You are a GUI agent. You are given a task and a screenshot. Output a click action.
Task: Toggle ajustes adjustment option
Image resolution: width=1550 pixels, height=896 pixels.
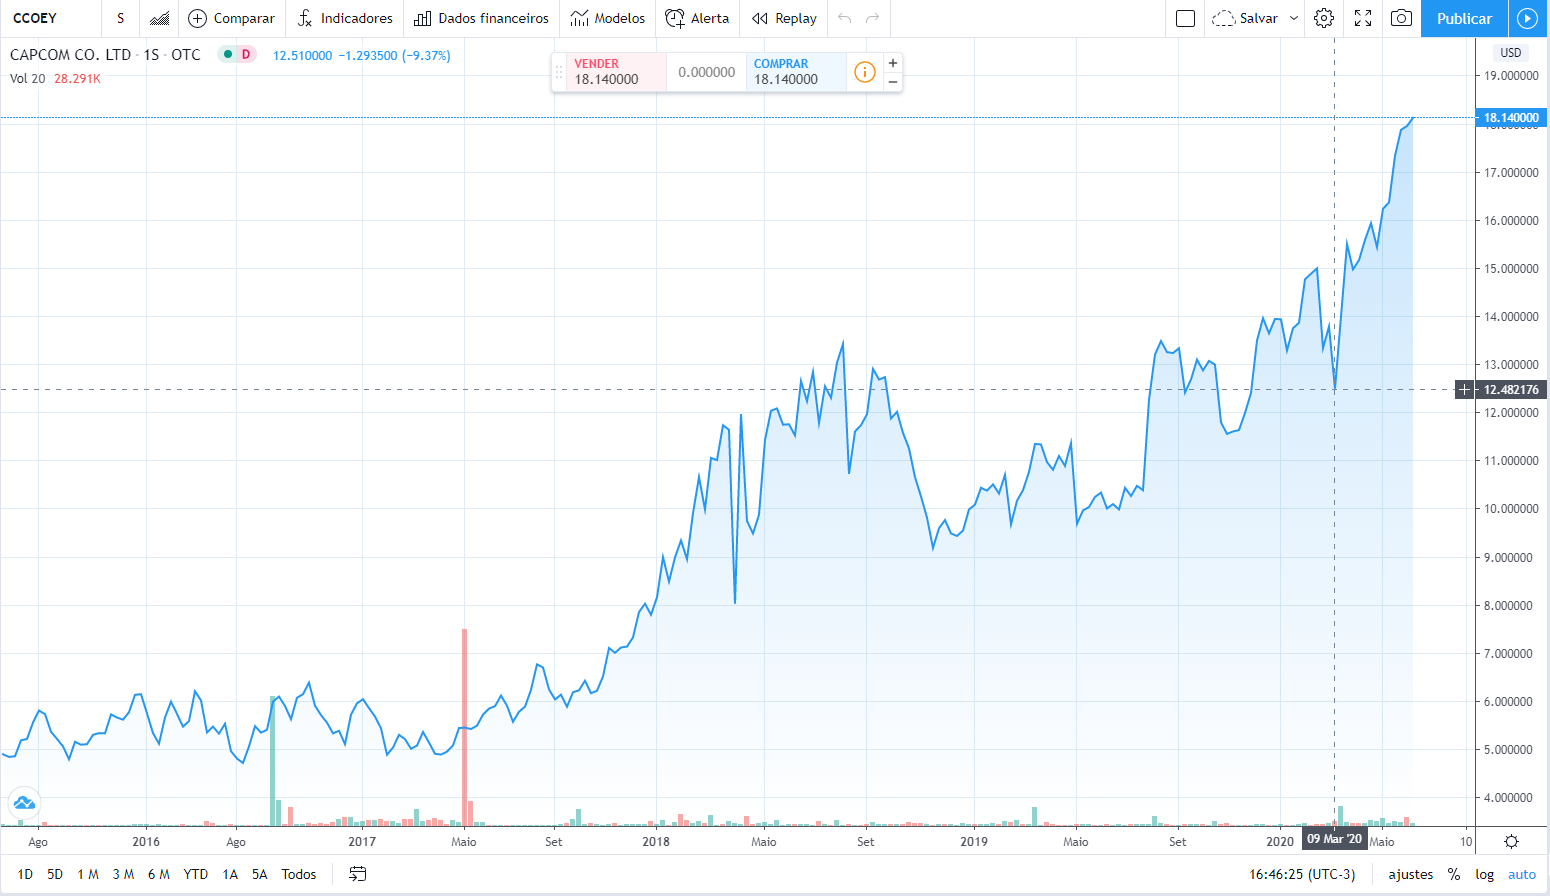tap(1411, 874)
